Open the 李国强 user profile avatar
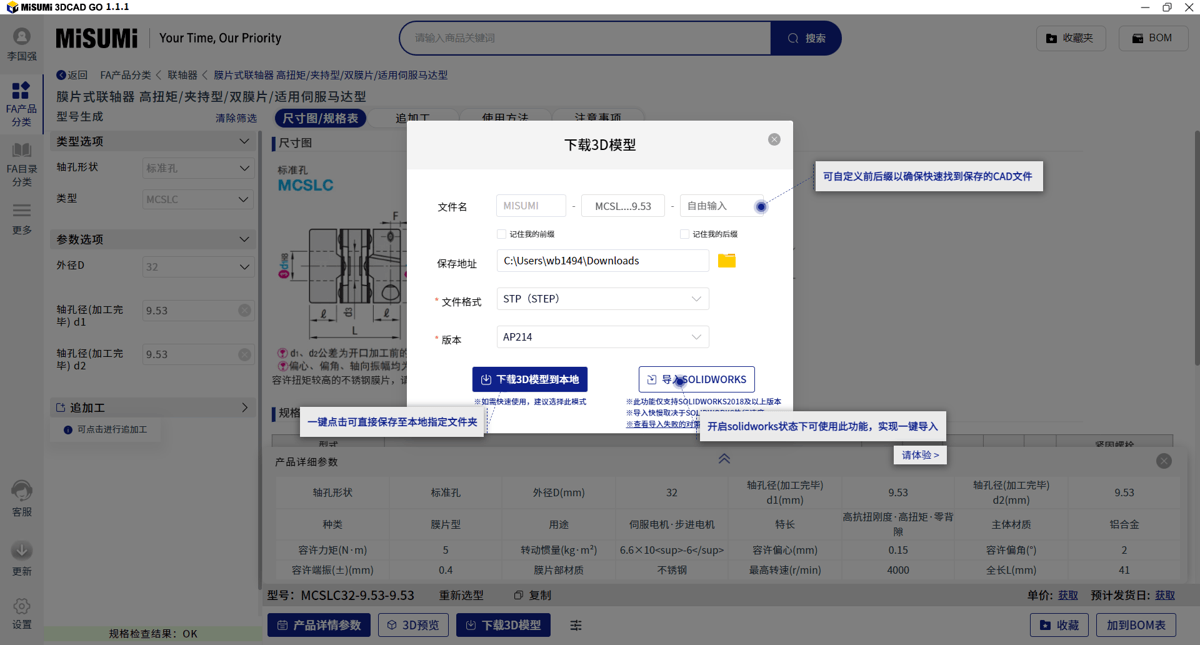This screenshot has height=645, width=1200. (x=21, y=37)
